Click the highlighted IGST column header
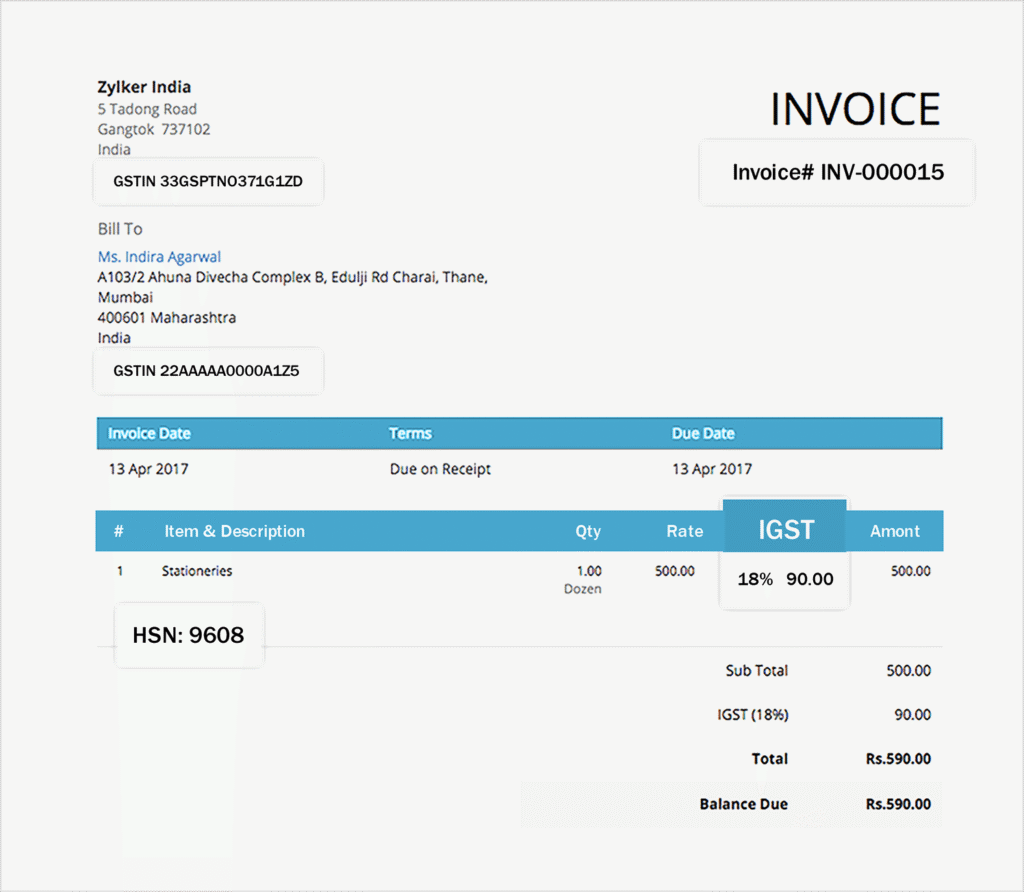The height and width of the screenshot is (892, 1024). (785, 529)
